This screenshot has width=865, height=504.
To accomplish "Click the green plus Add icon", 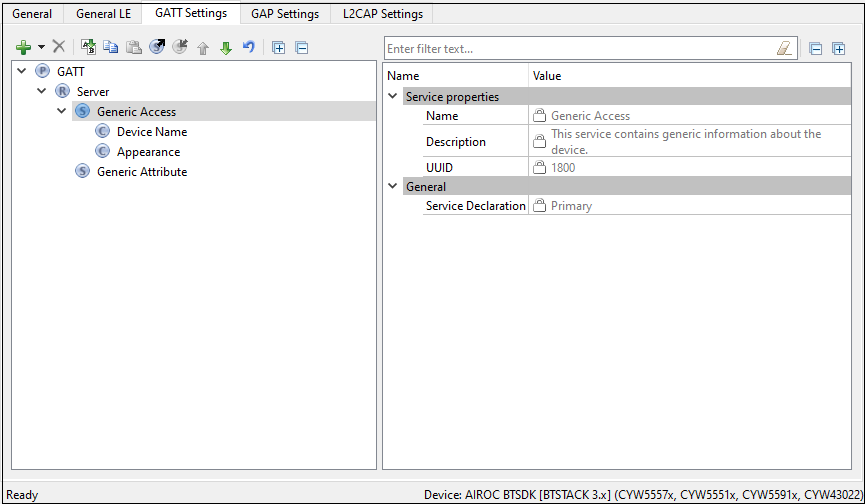I will pyautogui.click(x=23, y=47).
